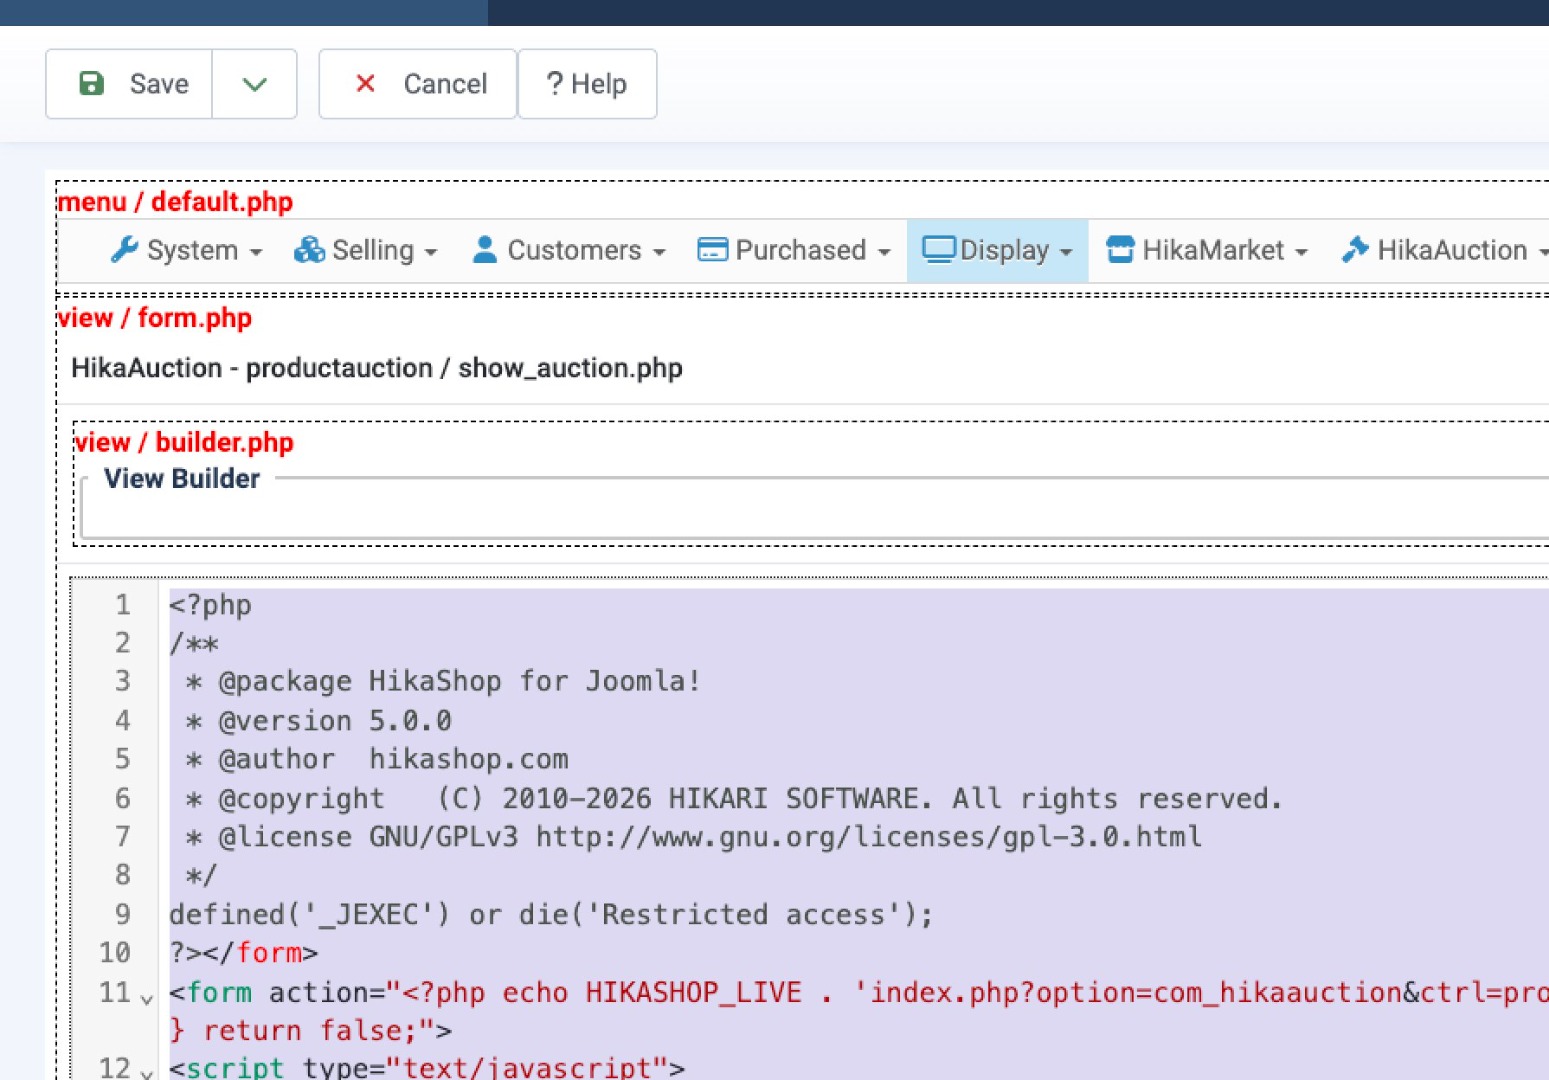Screen dimensions: 1549x1080
Task: Click the menu / default.php view label
Action: 175,202
